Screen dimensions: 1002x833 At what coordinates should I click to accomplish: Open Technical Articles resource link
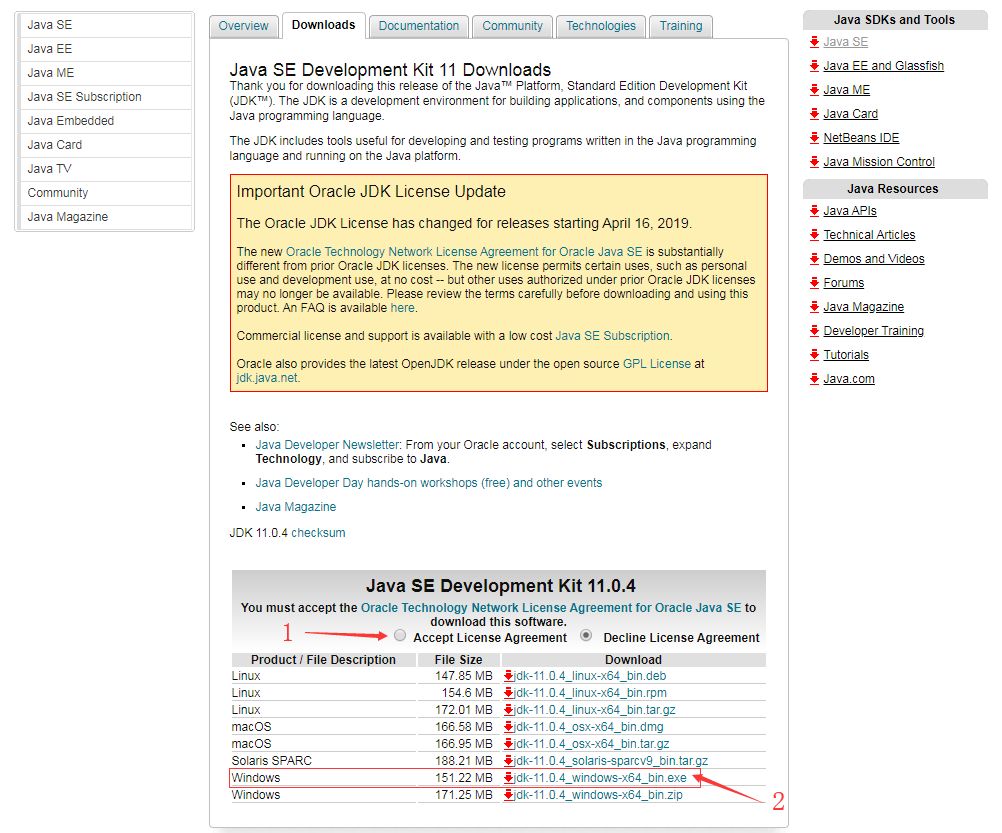869,235
